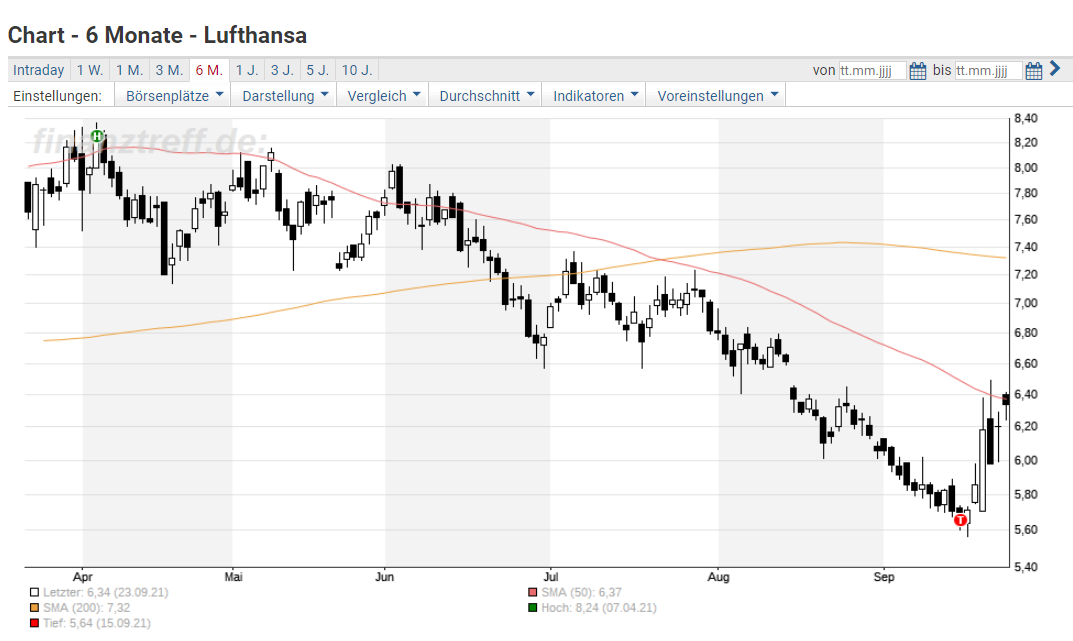The image size is (1073, 641).
Task: Select the 1 W. timeframe tab
Action: click(x=90, y=70)
